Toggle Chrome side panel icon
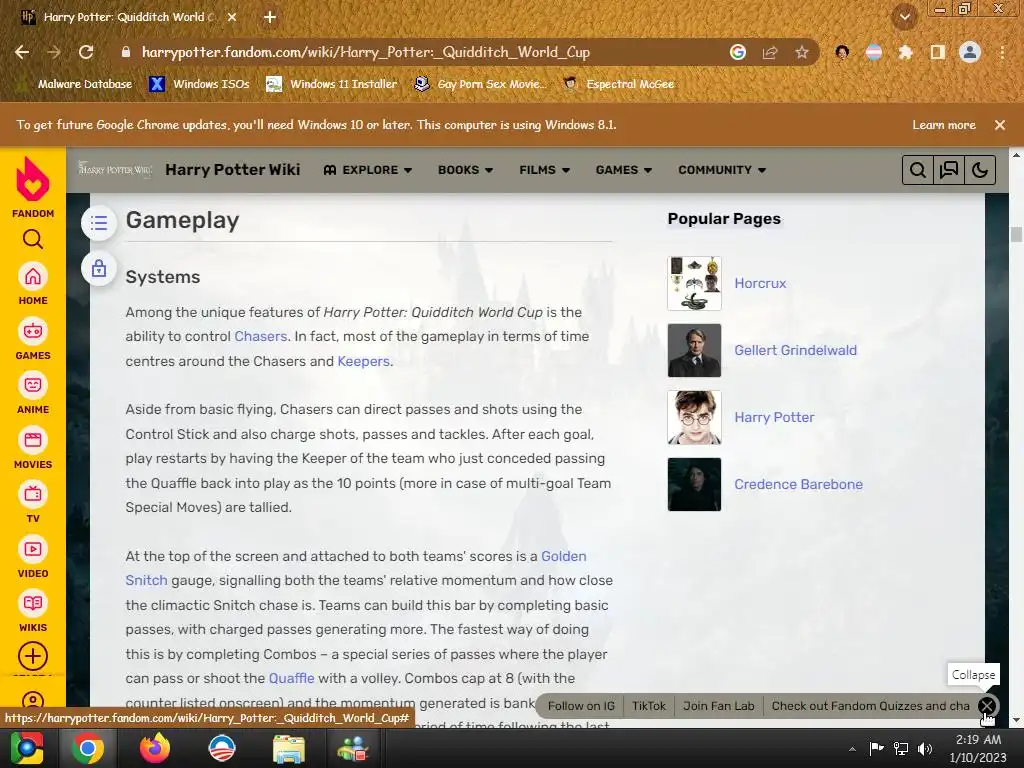This screenshot has width=1024, height=768. pyautogui.click(x=938, y=52)
